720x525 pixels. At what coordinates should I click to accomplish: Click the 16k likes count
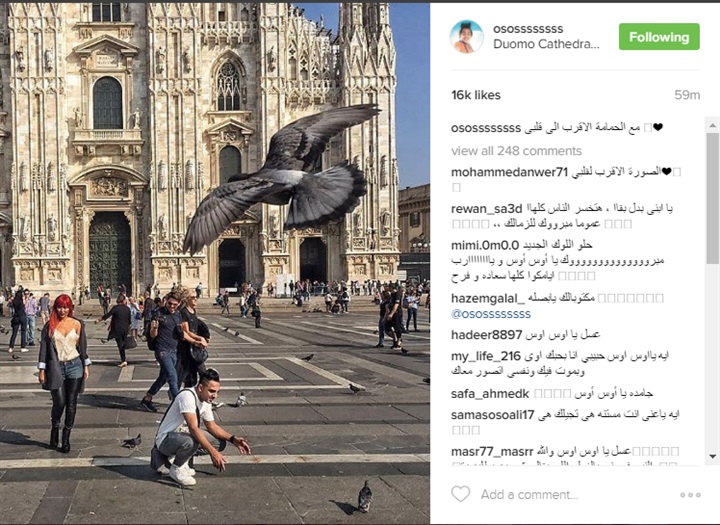click(x=476, y=95)
